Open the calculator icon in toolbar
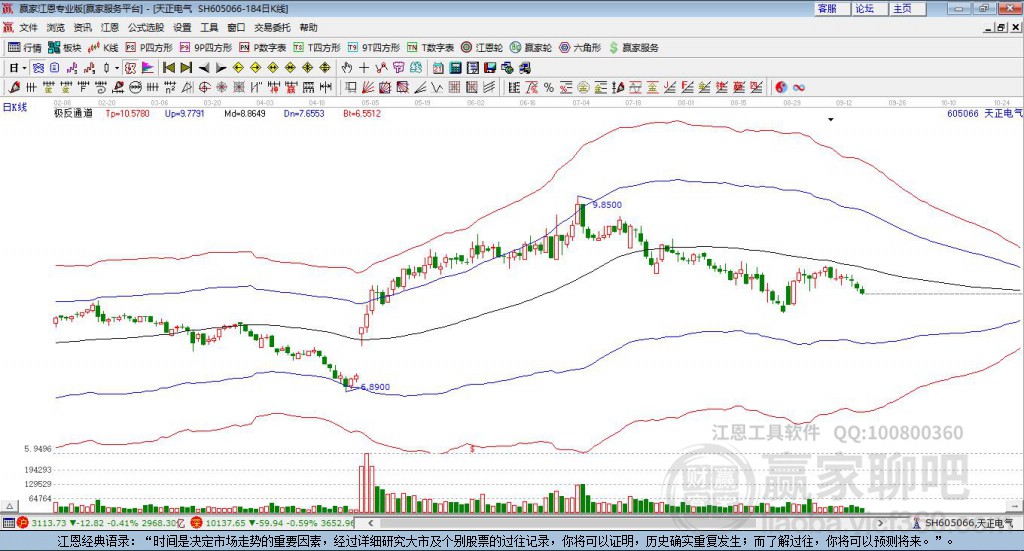This screenshot has height=551, width=1024. coord(455,68)
